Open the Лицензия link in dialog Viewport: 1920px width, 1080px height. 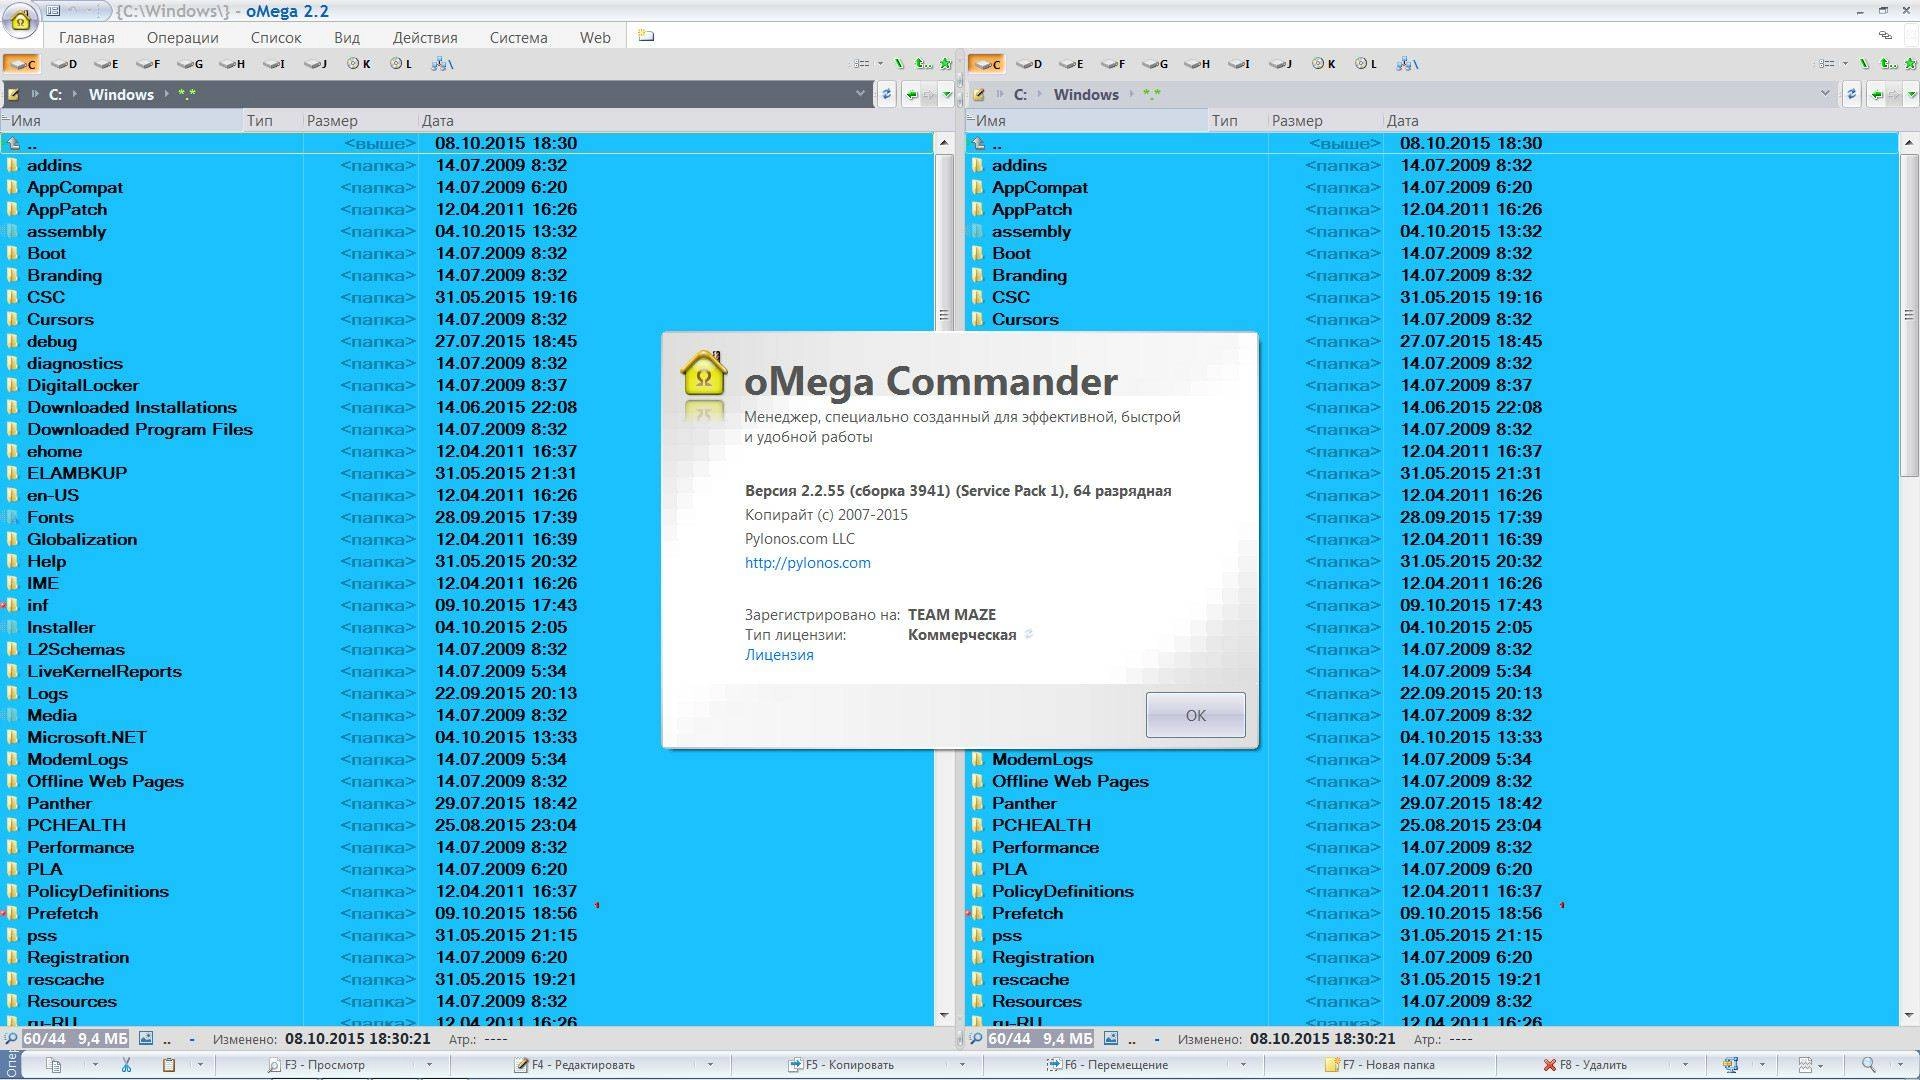pos(779,654)
